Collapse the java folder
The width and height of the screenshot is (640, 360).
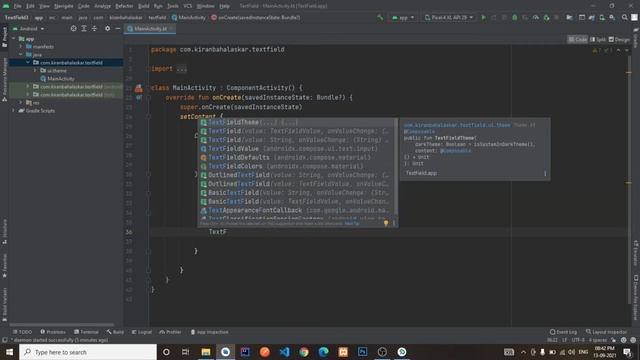(21, 55)
